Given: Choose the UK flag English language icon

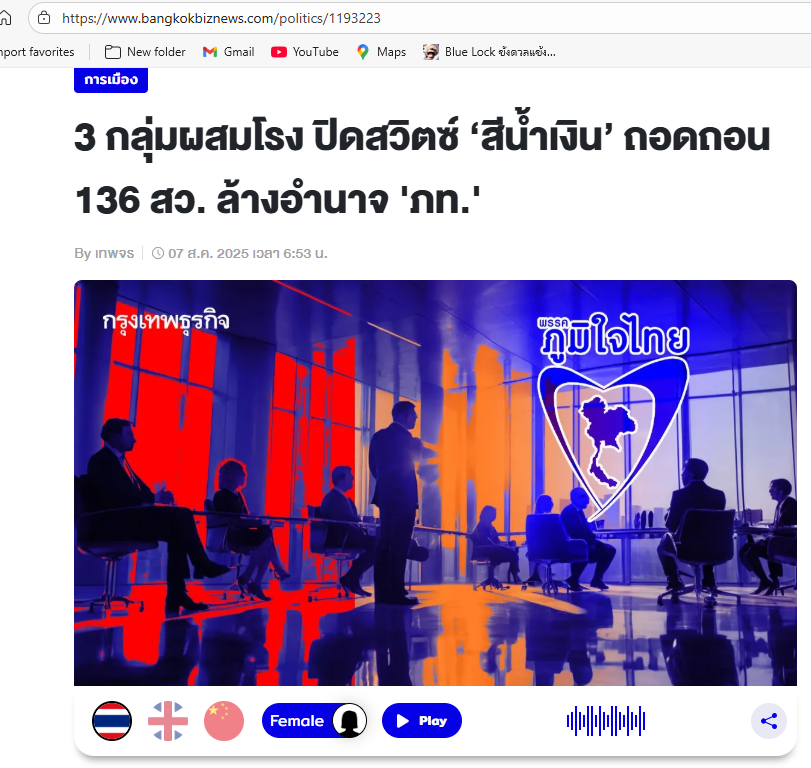Looking at the screenshot, I should (x=168, y=720).
